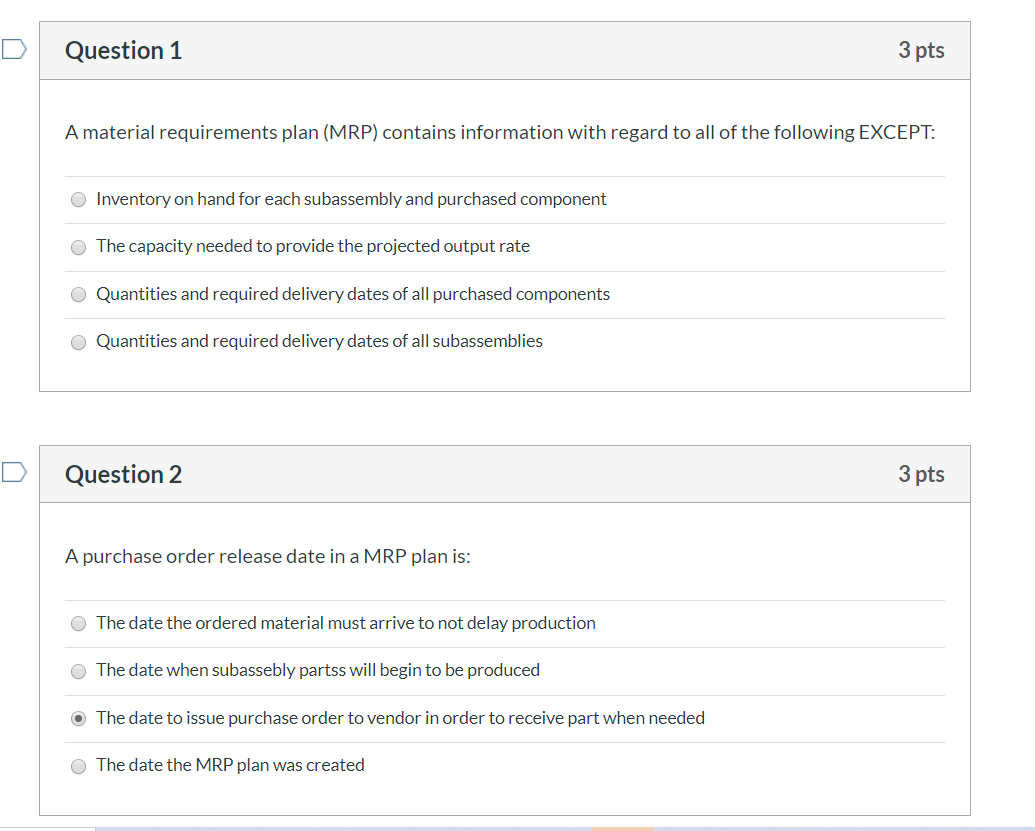Click the already-selected issue purchase order option

78,717
